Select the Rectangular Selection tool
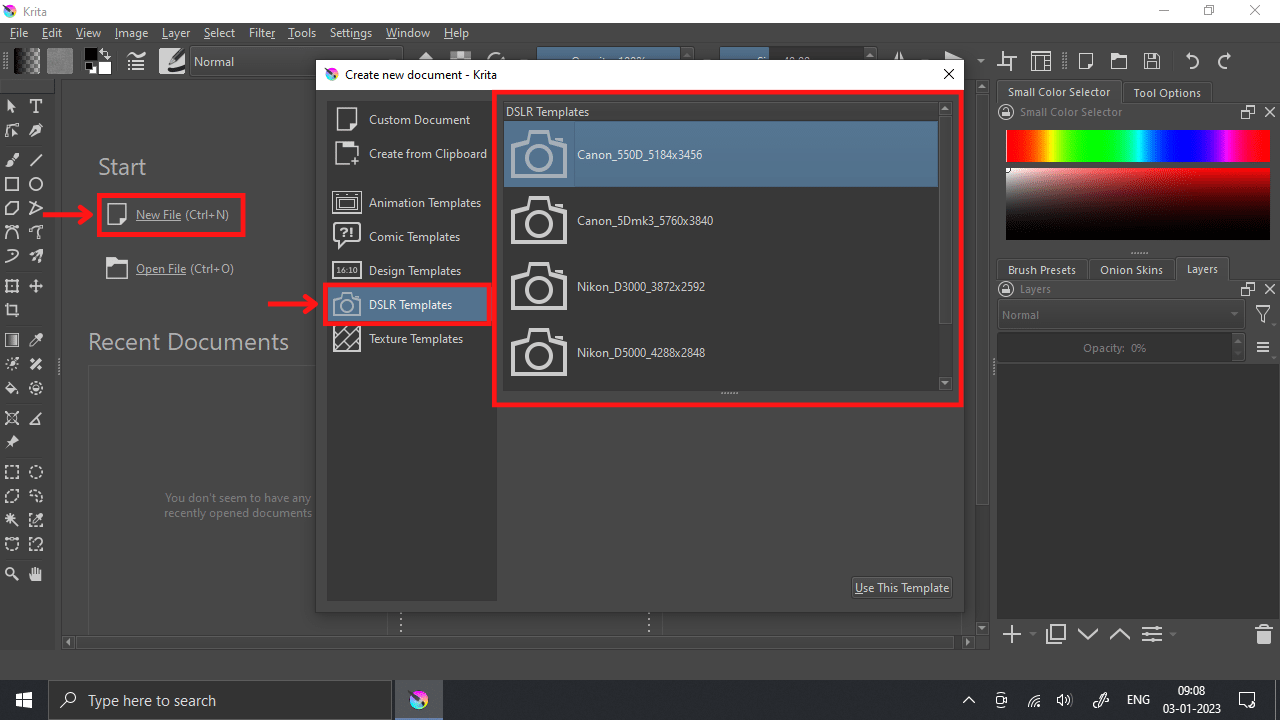Screen dimensions: 1280x720 pos(12,472)
